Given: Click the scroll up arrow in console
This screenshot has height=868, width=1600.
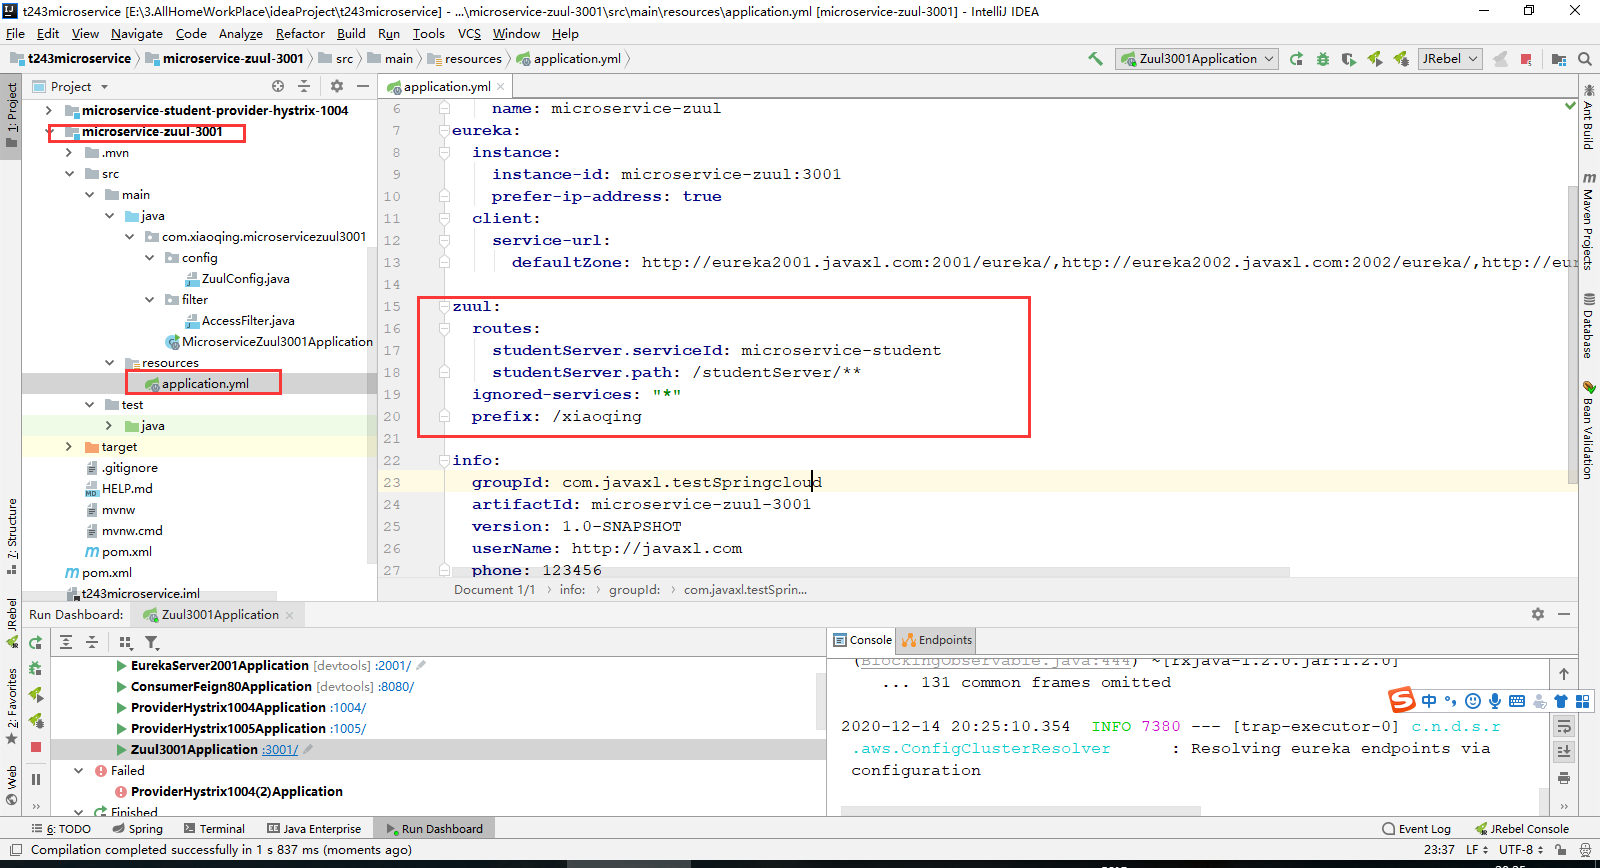Looking at the screenshot, I should 1564,674.
